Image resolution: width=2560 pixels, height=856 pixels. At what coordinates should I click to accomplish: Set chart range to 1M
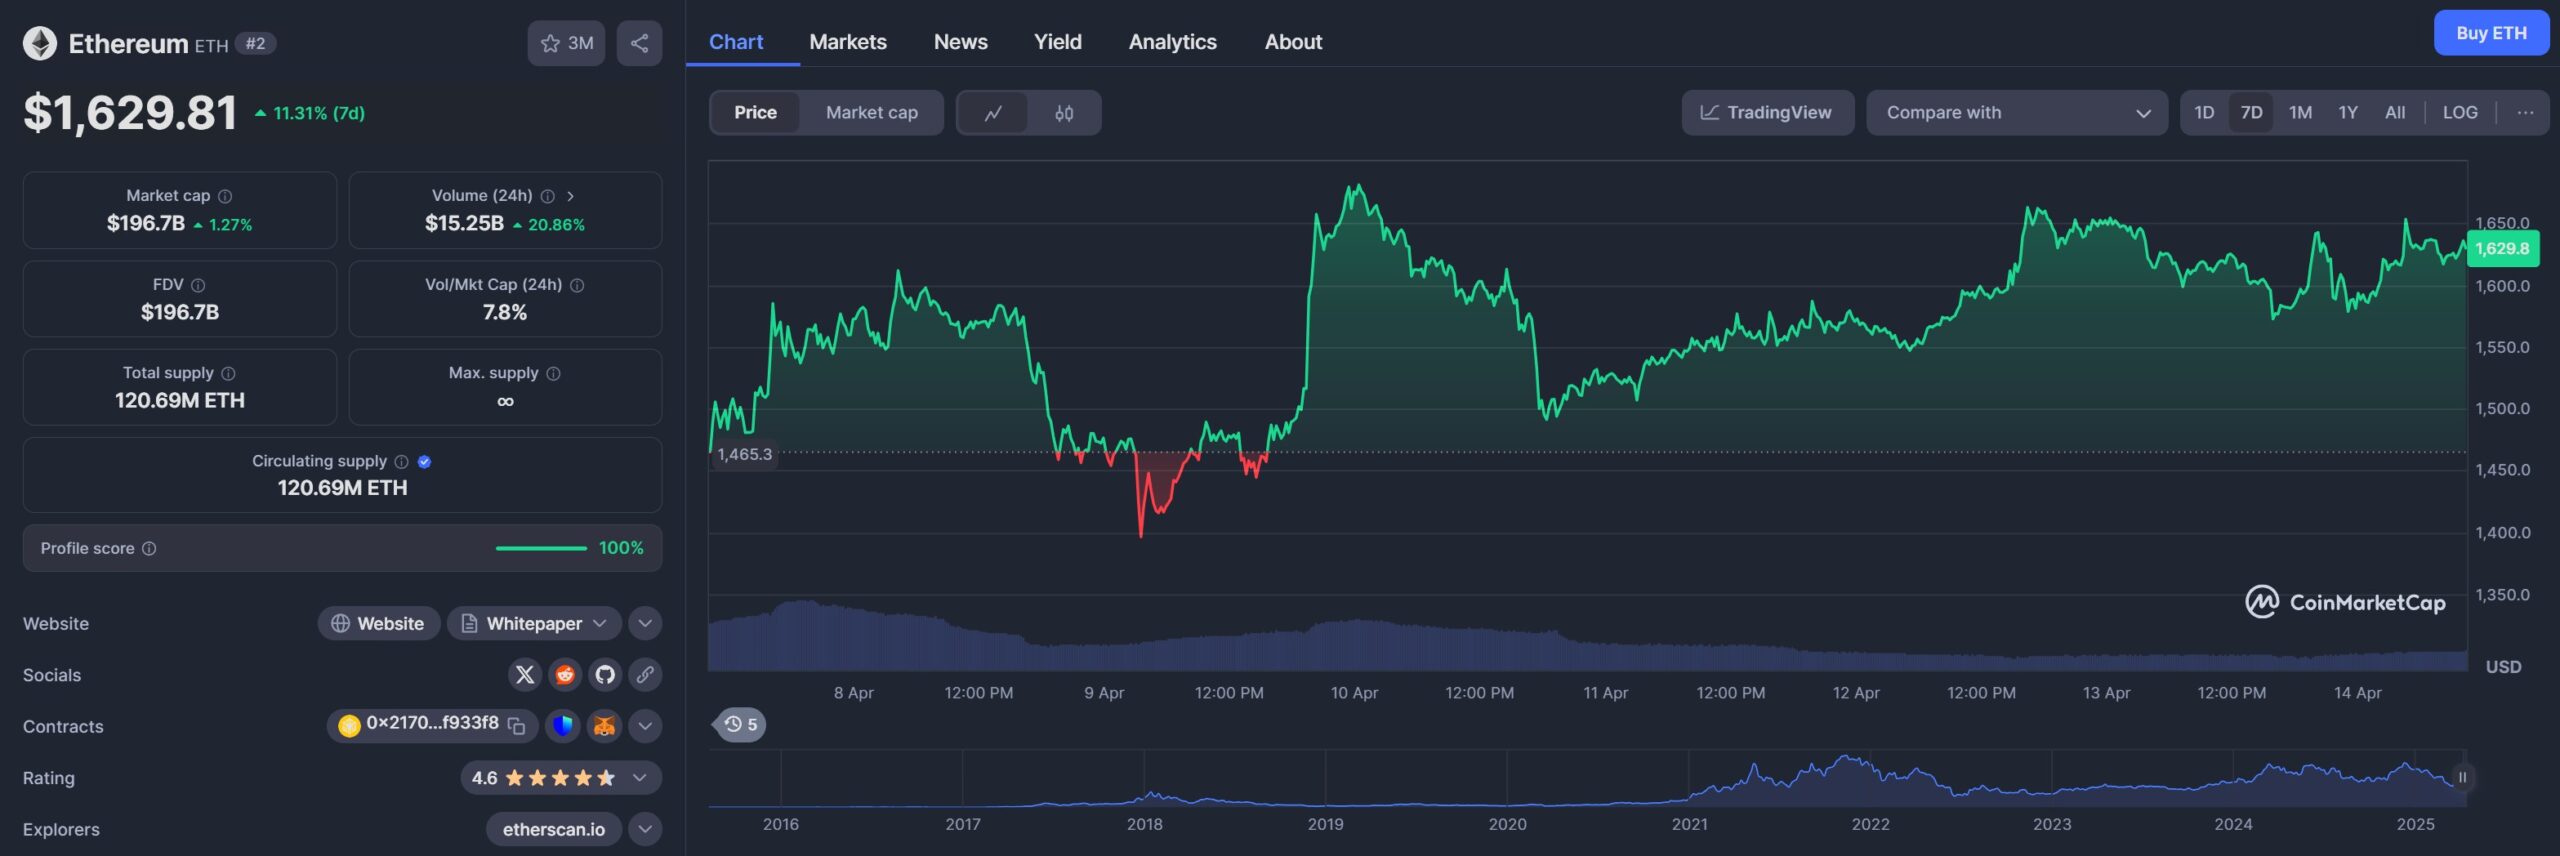point(2300,113)
